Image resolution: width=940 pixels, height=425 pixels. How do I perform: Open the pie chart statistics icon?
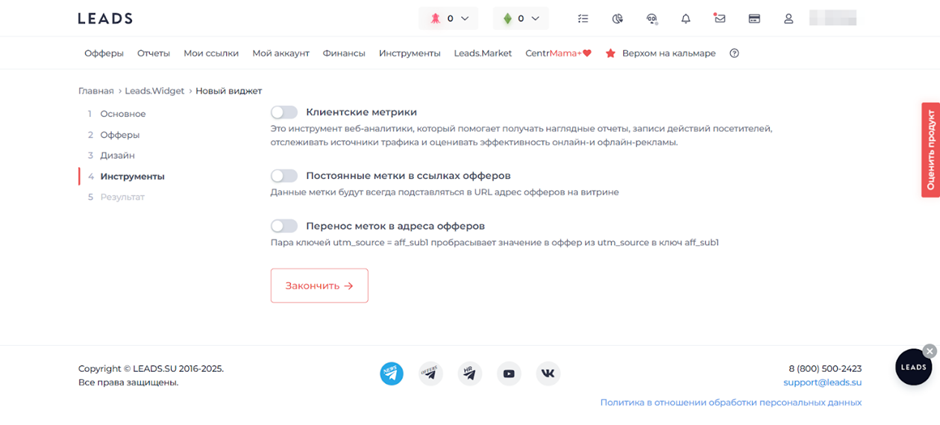tap(617, 19)
